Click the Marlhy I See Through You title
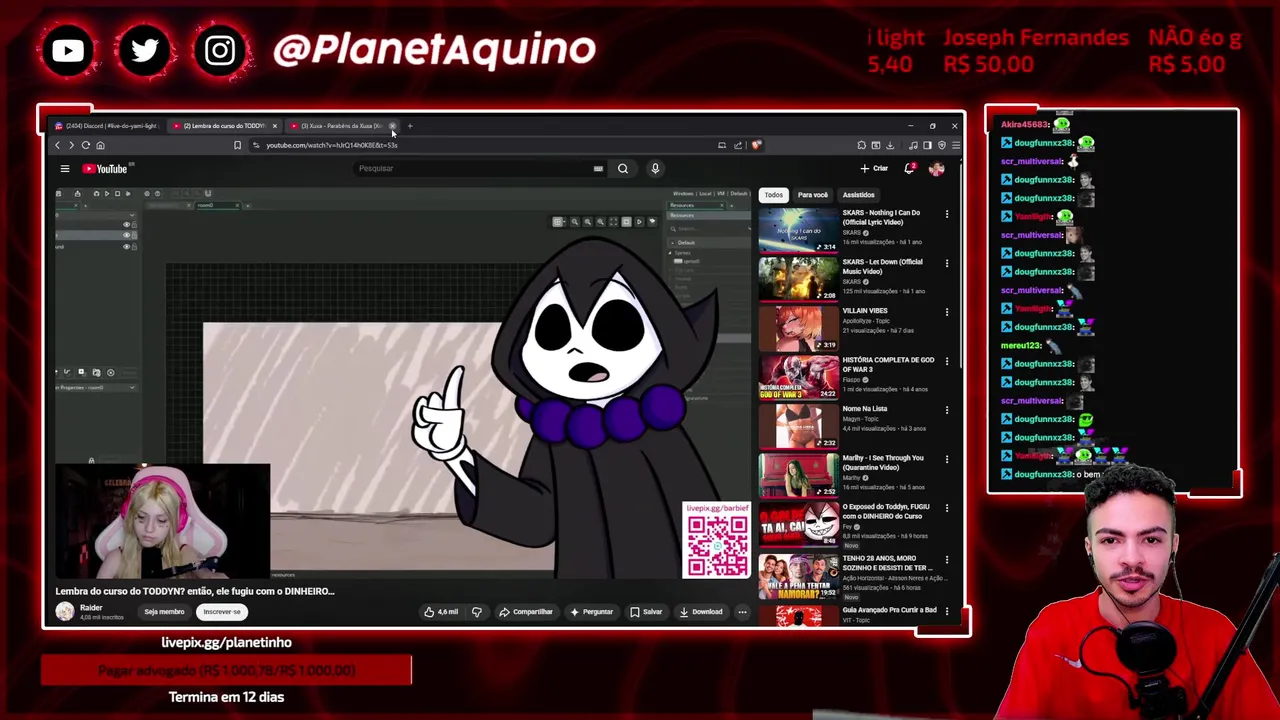The height and width of the screenshot is (720, 1280). coord(883,462)
